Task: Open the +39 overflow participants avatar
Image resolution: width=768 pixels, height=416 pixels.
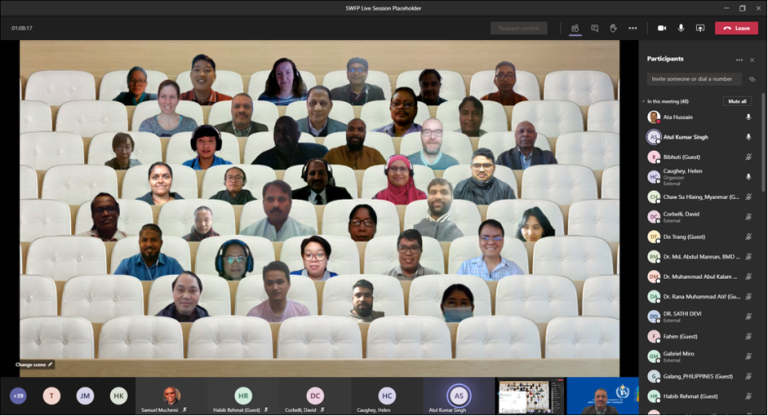Action: pos(18,396)
